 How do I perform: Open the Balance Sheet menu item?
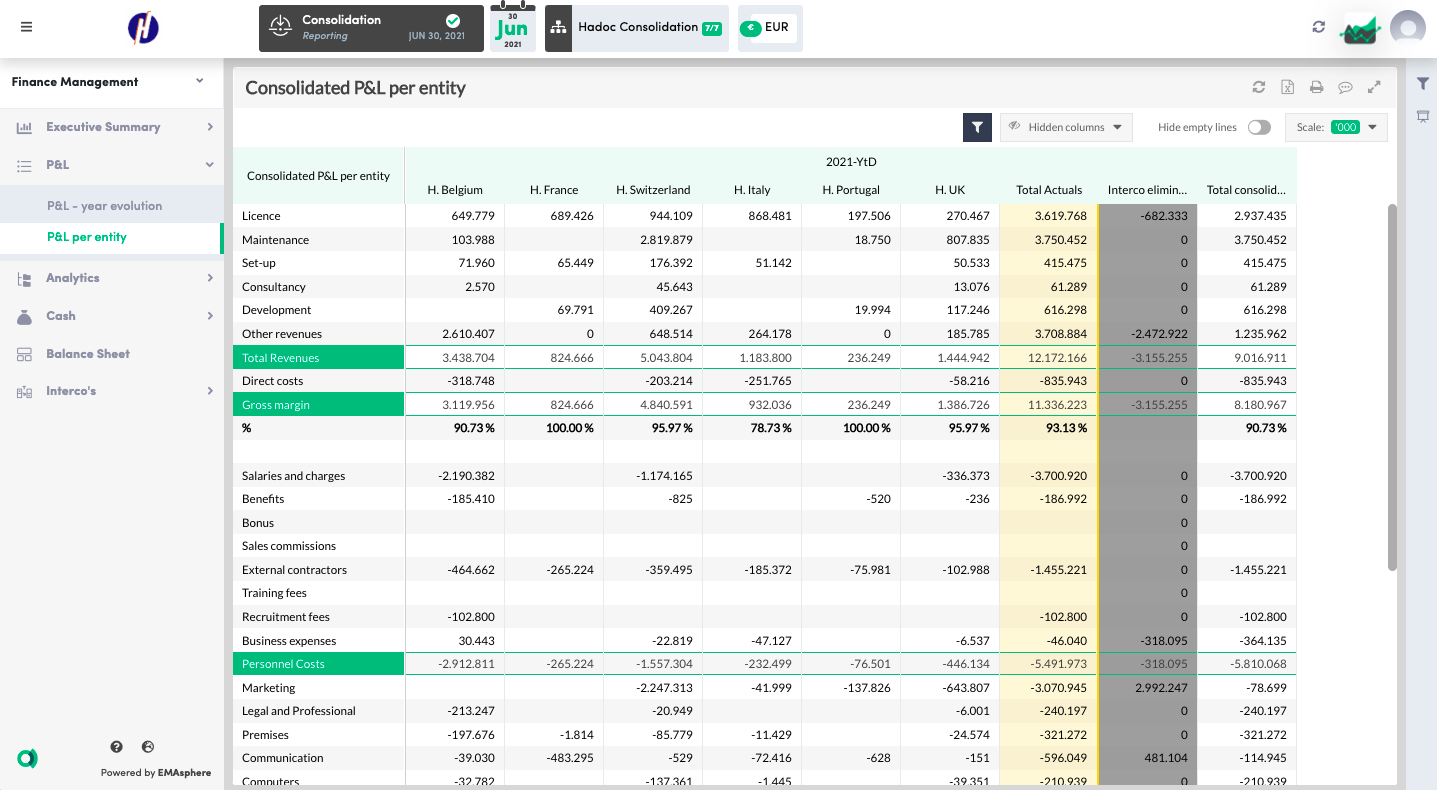coord(88,354)
